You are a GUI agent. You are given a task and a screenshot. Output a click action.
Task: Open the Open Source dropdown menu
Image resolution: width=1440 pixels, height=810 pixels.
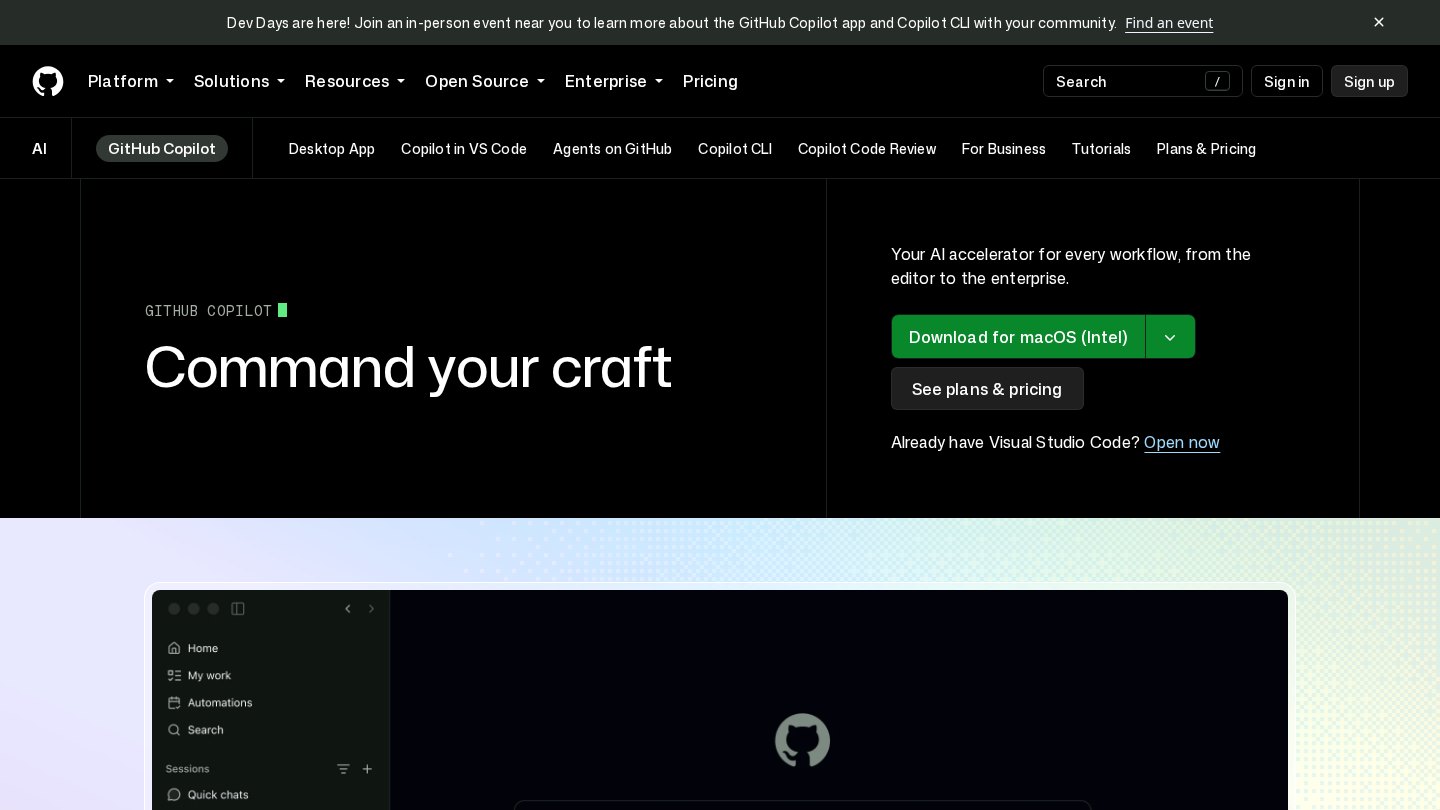(x=485, y=81)
